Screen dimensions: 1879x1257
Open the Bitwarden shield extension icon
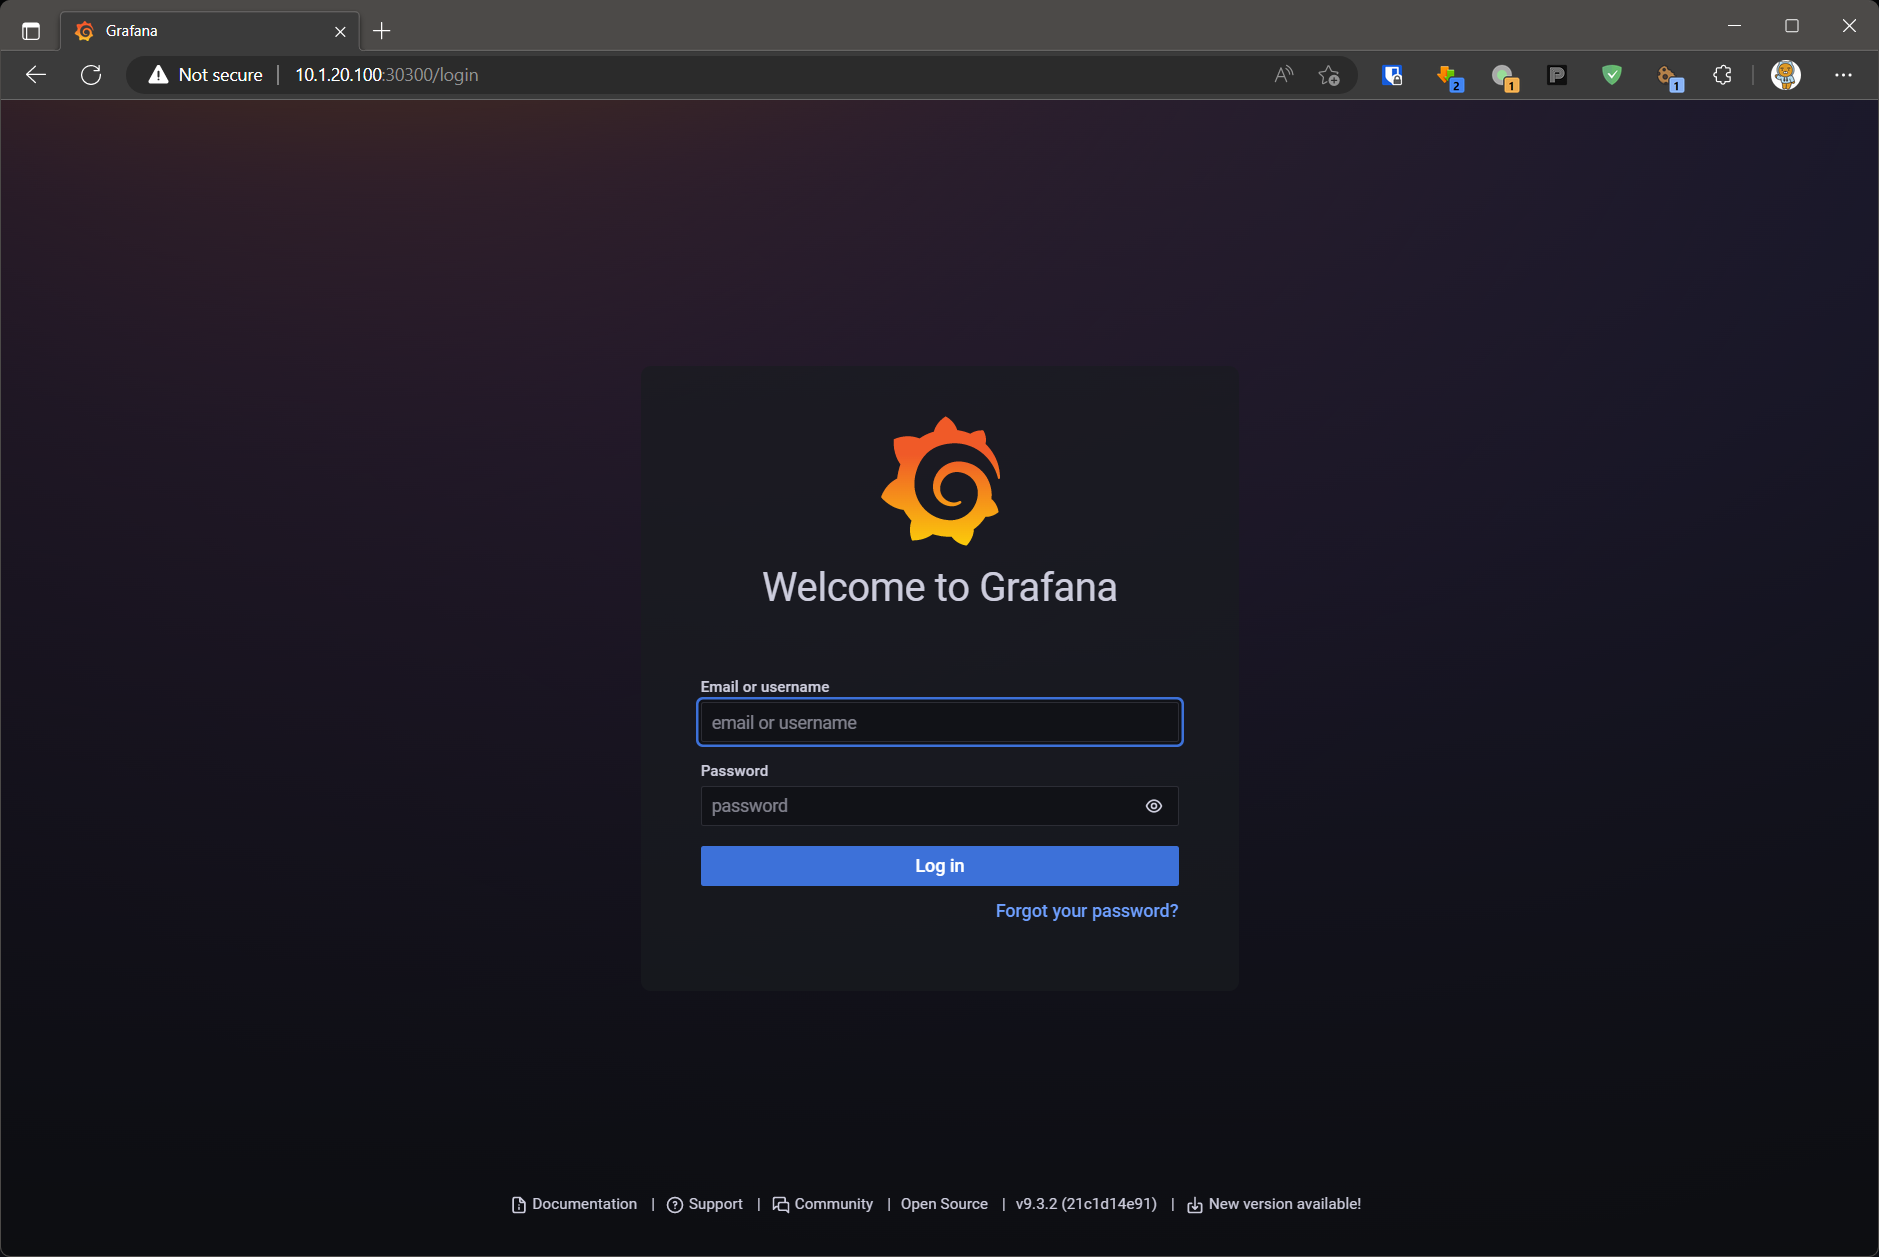coord(1392,75)
